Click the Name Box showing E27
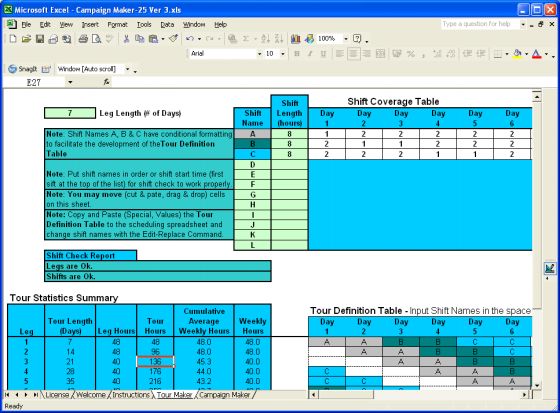This screenshot has width=560, height=413. (34, 83)
